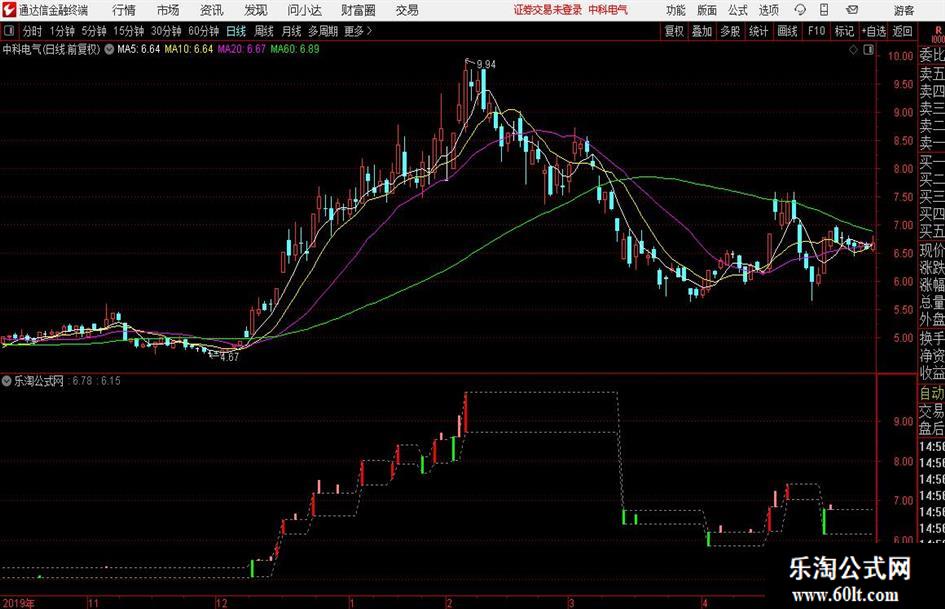This screenshot has height=609, width=945.
Task: Switch to the 60分钟 period tab
Action: pyautogui.click(x=203, y=31)
